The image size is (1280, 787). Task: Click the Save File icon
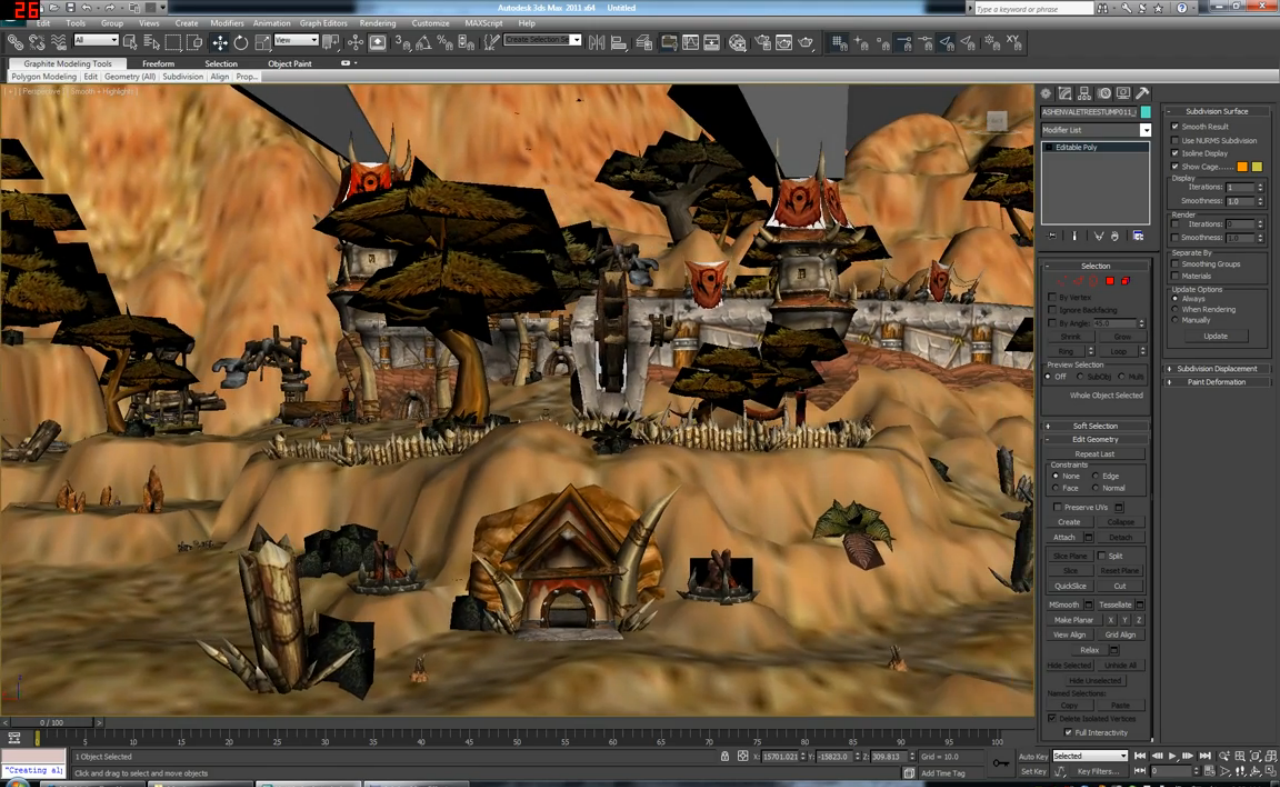pos(71,7)
